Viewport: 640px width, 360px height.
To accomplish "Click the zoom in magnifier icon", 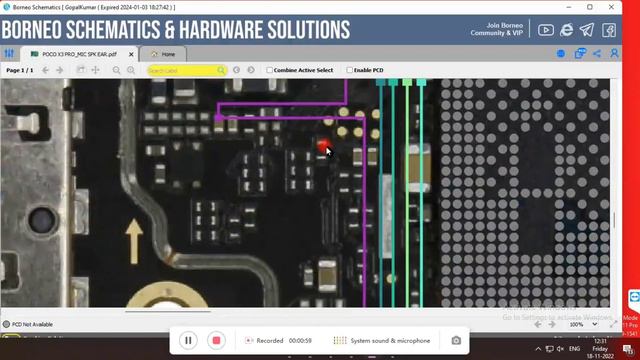I will 131,70.
